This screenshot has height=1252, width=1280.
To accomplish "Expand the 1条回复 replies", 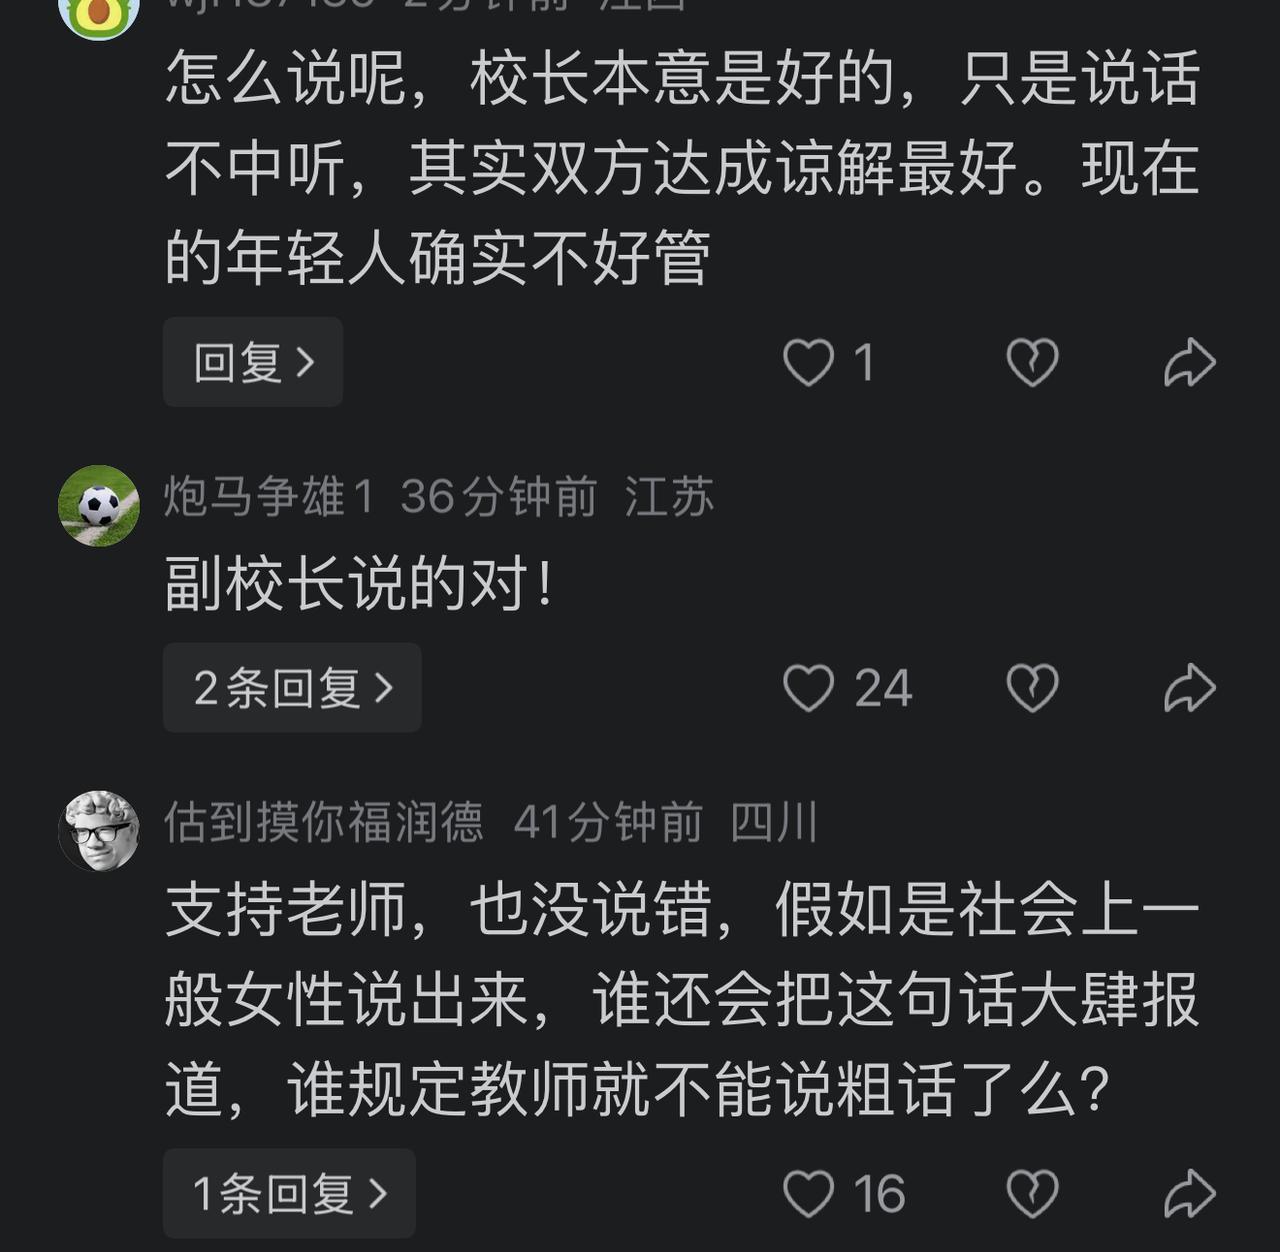I will [x=289, y=1193].
